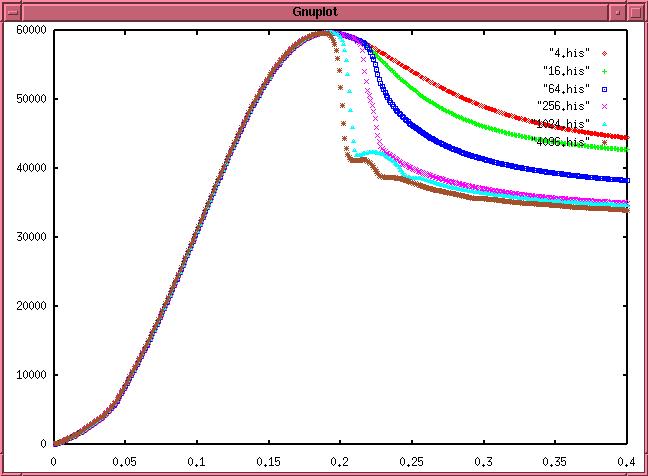Toggle the "16.his" legend label
The height and width of the screenshot is (476, 648).
tap(567, 71)
